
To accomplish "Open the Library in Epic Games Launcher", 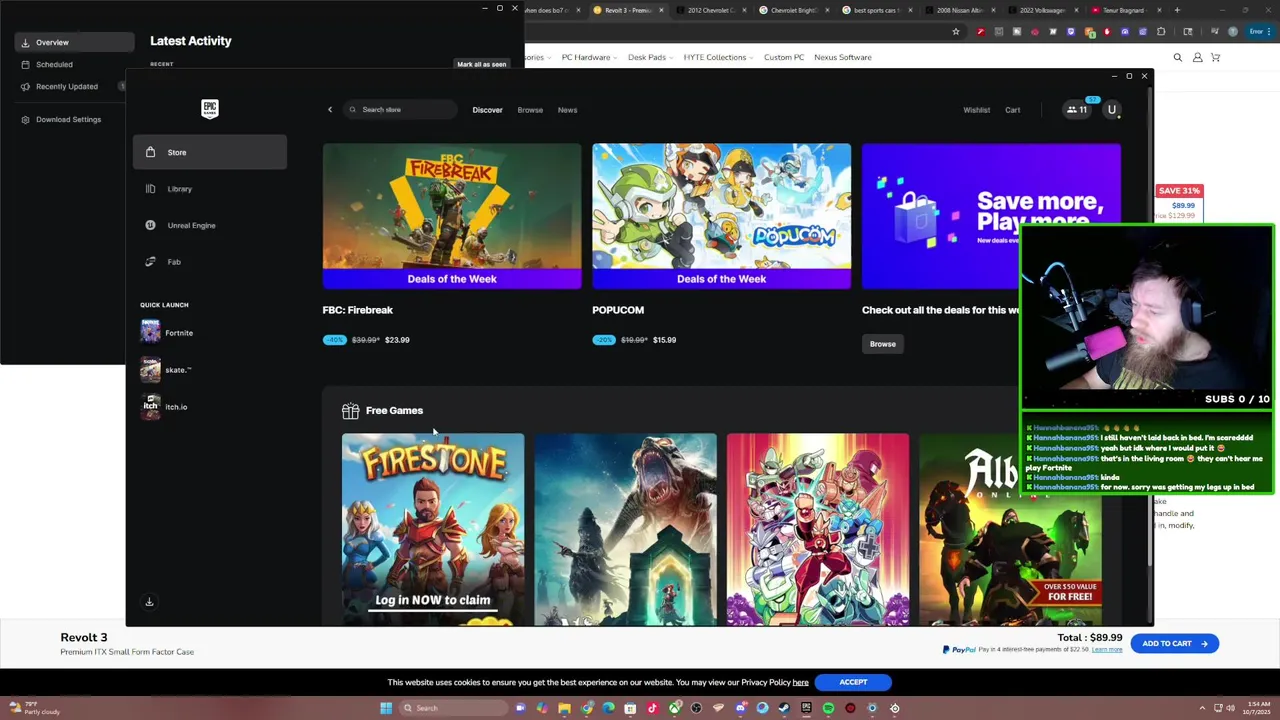I will (210, 189).
